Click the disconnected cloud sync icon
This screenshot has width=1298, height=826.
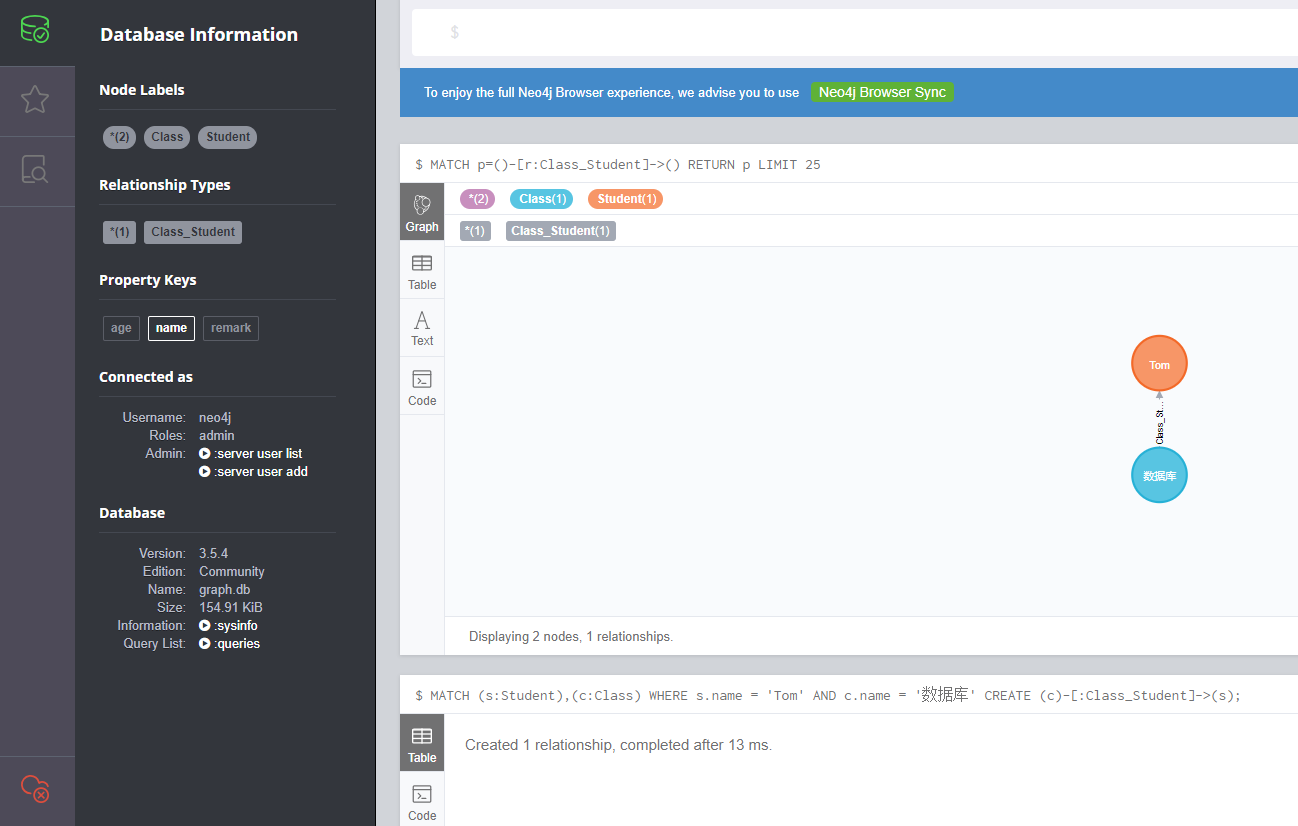[x=37, y=789]
